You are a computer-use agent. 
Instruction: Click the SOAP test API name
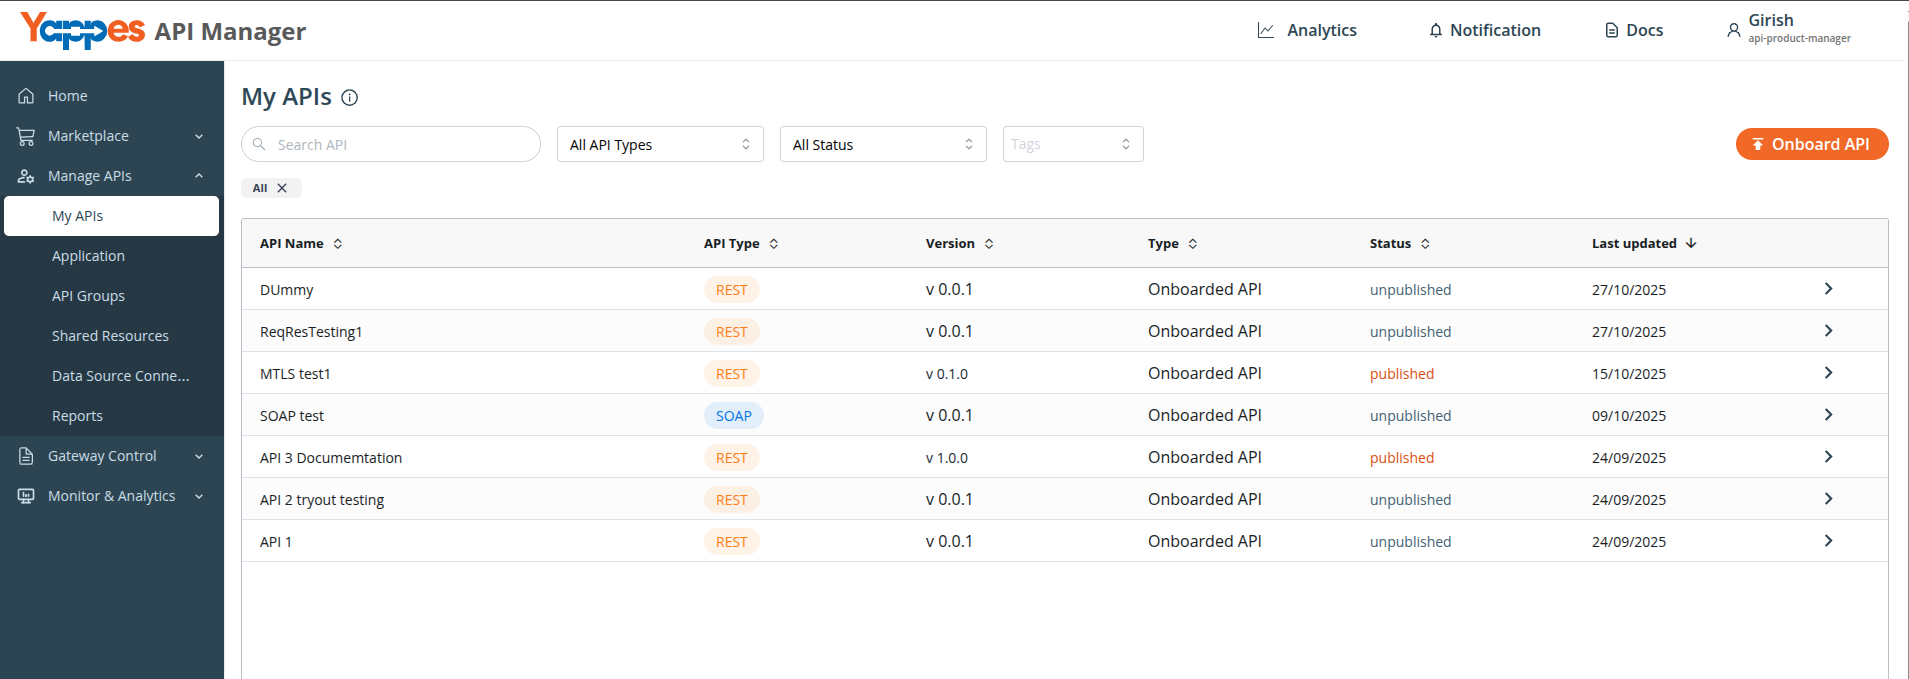click(292, 416)
